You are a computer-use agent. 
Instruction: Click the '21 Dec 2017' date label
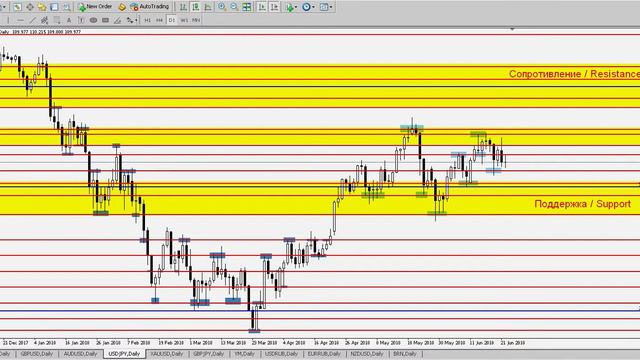pyautogui.click(x=15, y=343)
